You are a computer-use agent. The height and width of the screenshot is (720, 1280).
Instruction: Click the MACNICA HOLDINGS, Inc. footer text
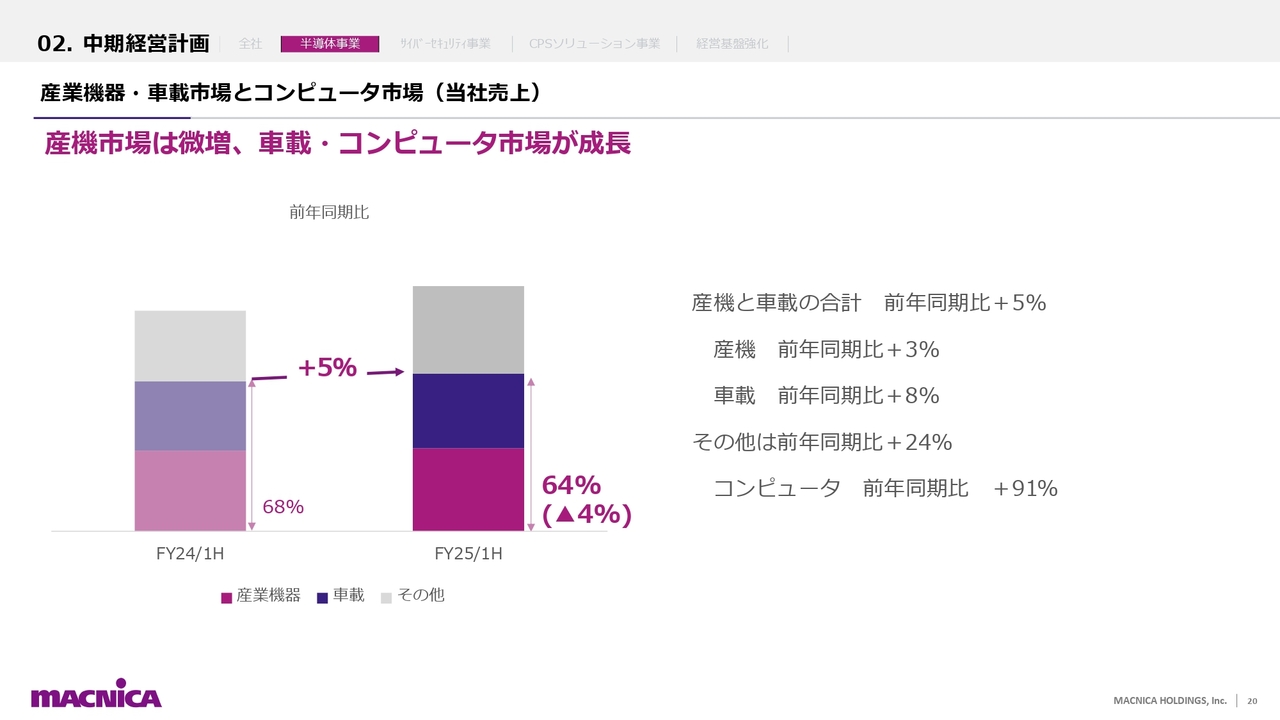[x=1170, y=700]
